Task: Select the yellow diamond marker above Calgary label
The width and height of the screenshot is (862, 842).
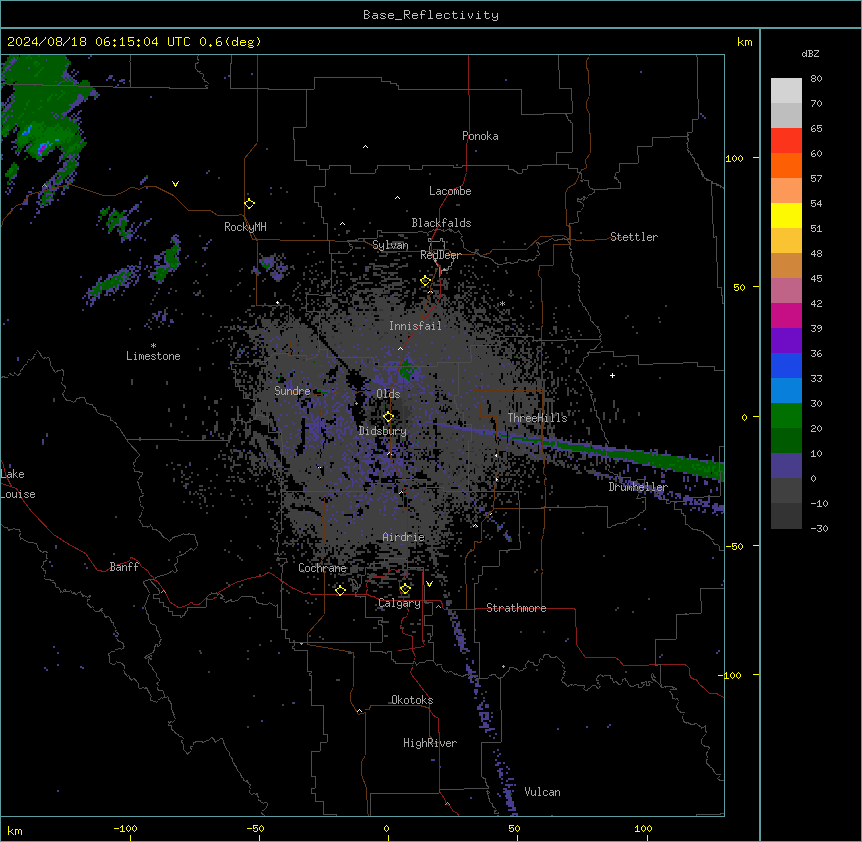Action: (405, 589)
